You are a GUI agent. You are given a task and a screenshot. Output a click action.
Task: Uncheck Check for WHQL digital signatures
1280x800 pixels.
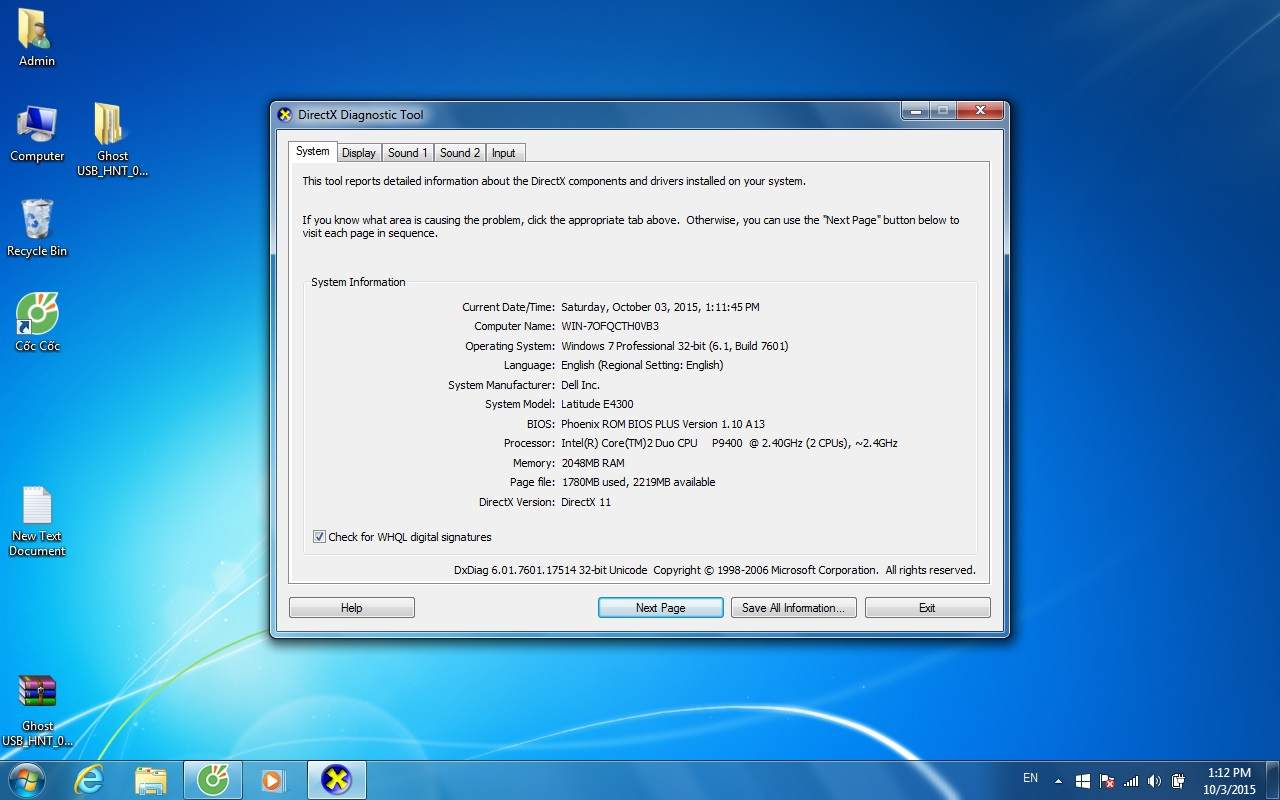pos(319,537)
